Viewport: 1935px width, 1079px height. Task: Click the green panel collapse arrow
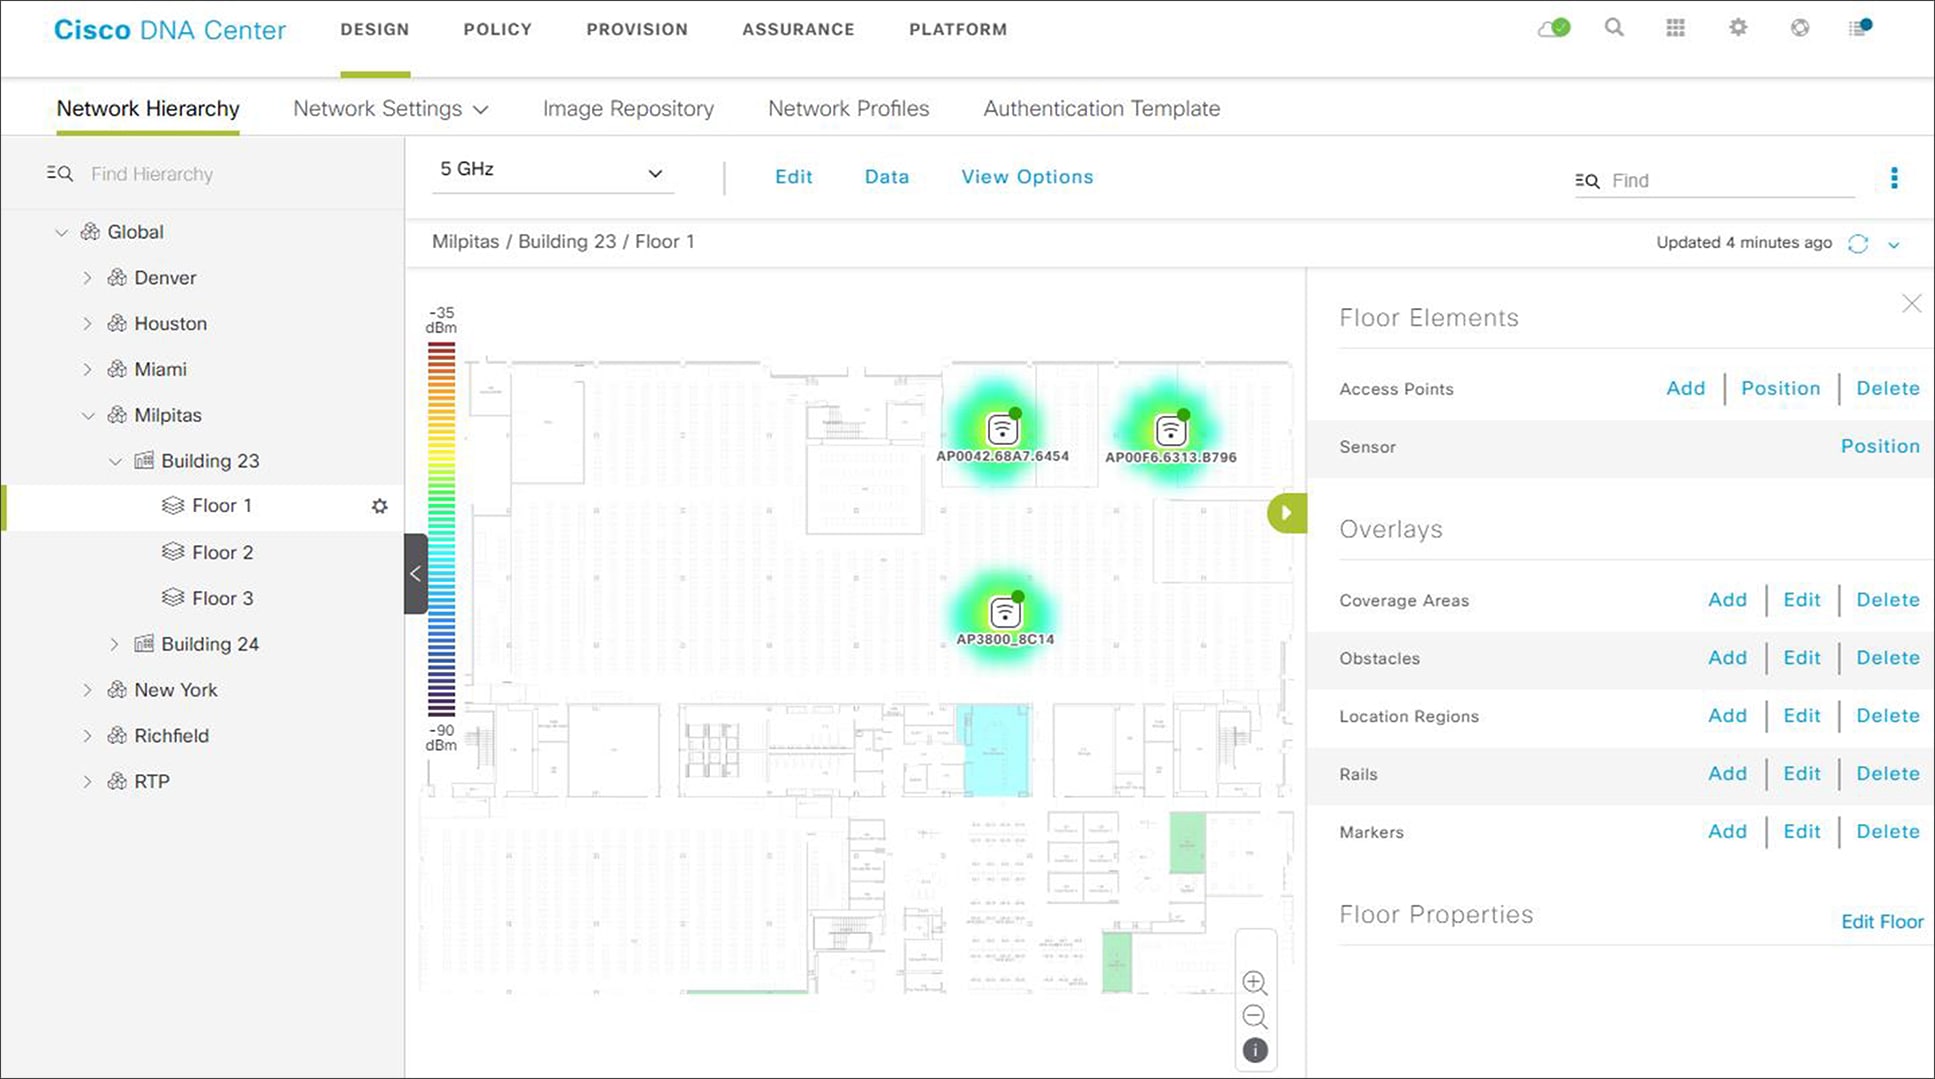(x=1287, y=513)
